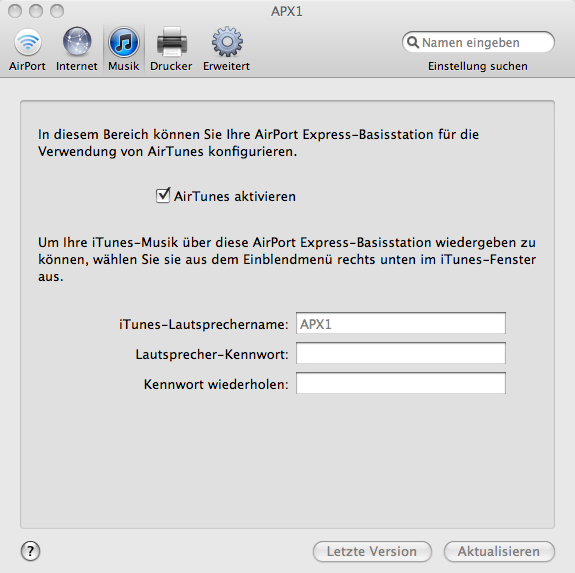Click the zoom window button
This screenshot has height=573, width=575.
click(57, 11)
